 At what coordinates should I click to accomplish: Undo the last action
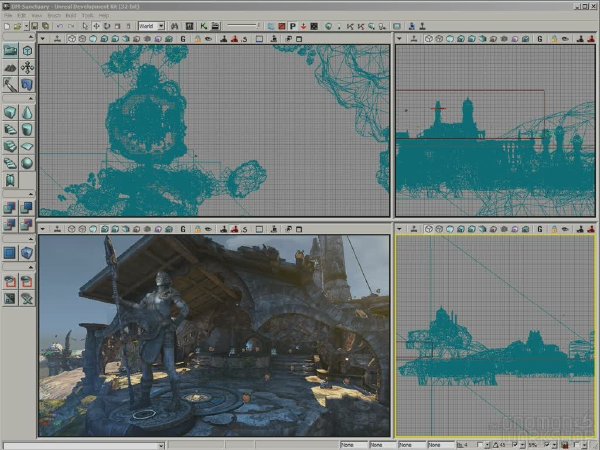click(x=60, y=26)
